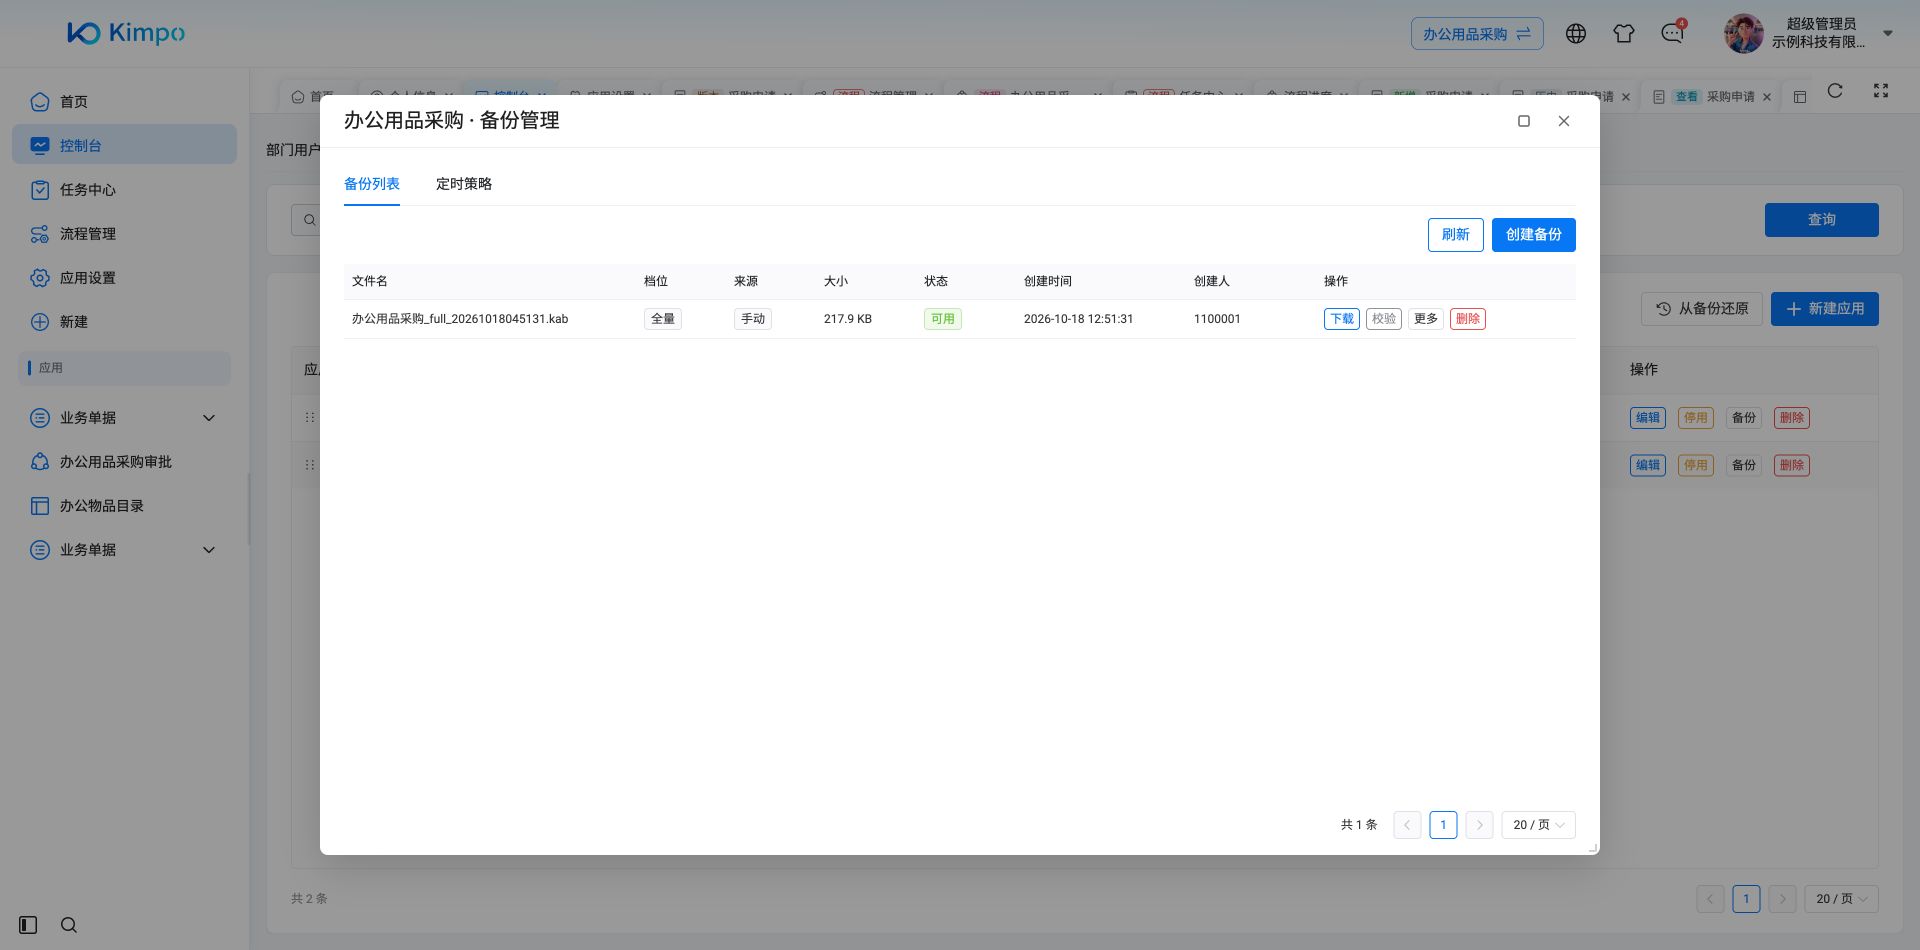Open the globe language selector
1920x950 pixels.
[x=1576, y=34]
